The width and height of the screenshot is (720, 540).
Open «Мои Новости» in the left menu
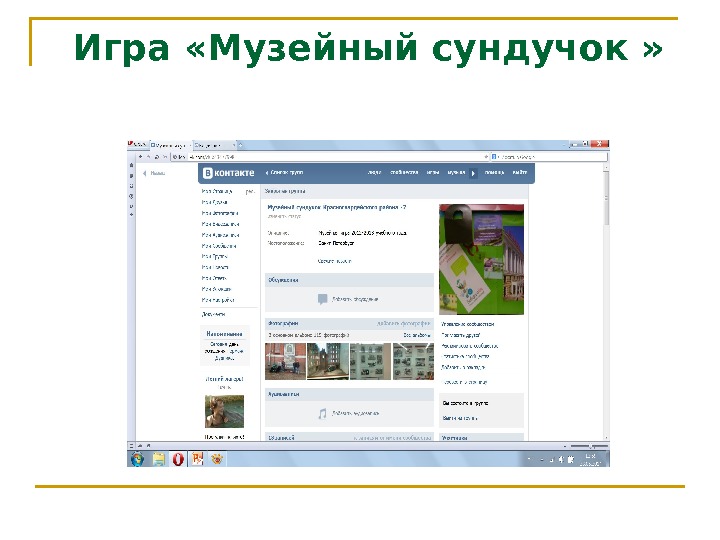click(215, 267)
